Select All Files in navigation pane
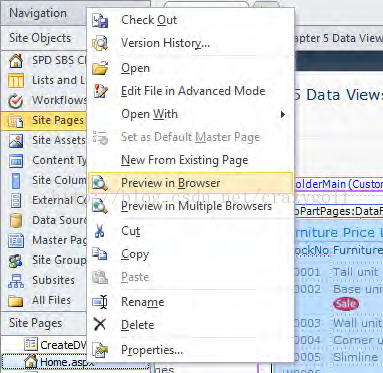 click(x=44, y=301)
